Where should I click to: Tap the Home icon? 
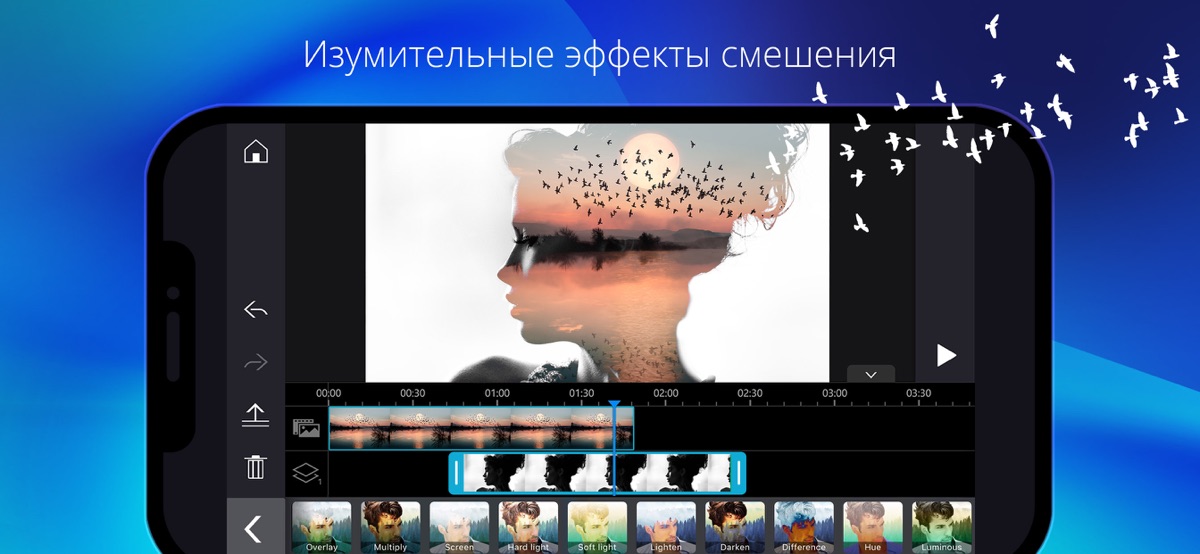256,152
